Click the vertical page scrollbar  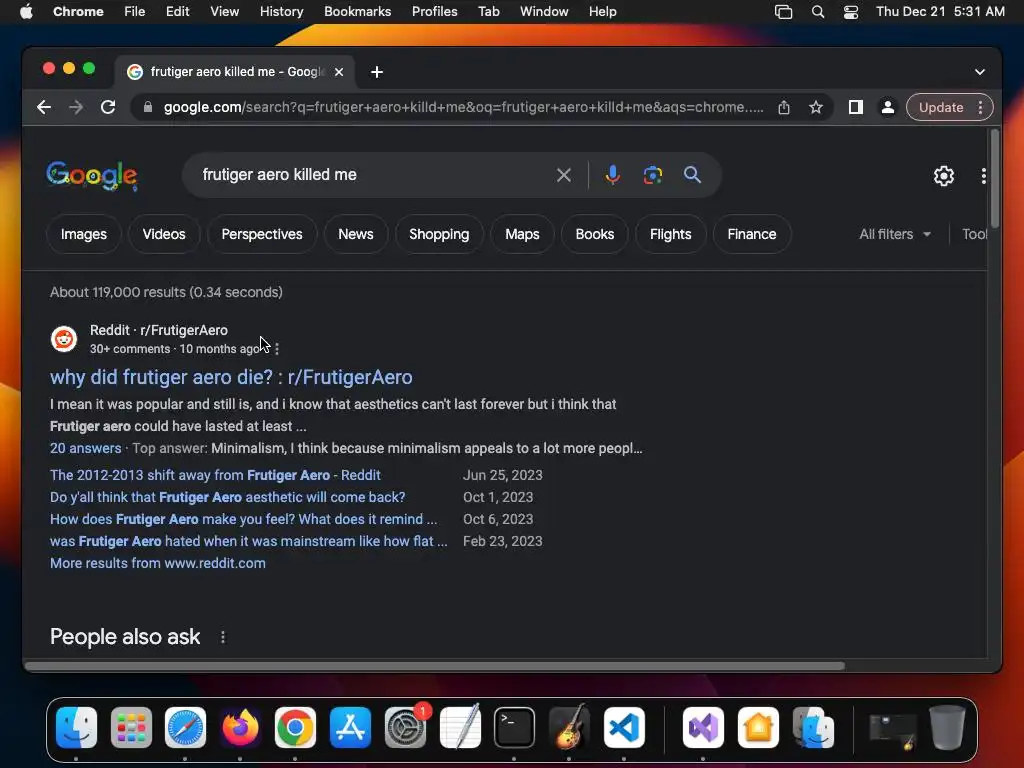994,179
